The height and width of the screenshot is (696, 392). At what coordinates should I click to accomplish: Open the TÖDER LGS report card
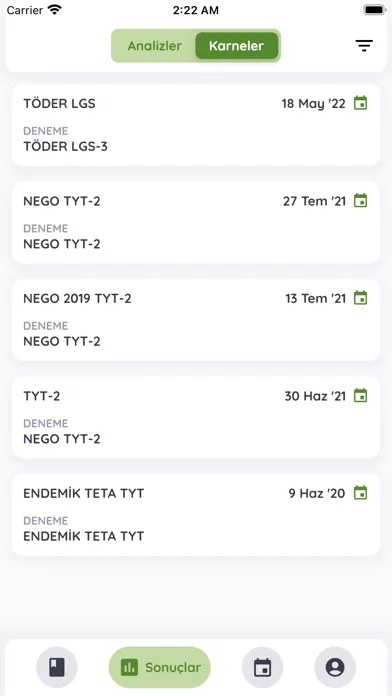196,125
